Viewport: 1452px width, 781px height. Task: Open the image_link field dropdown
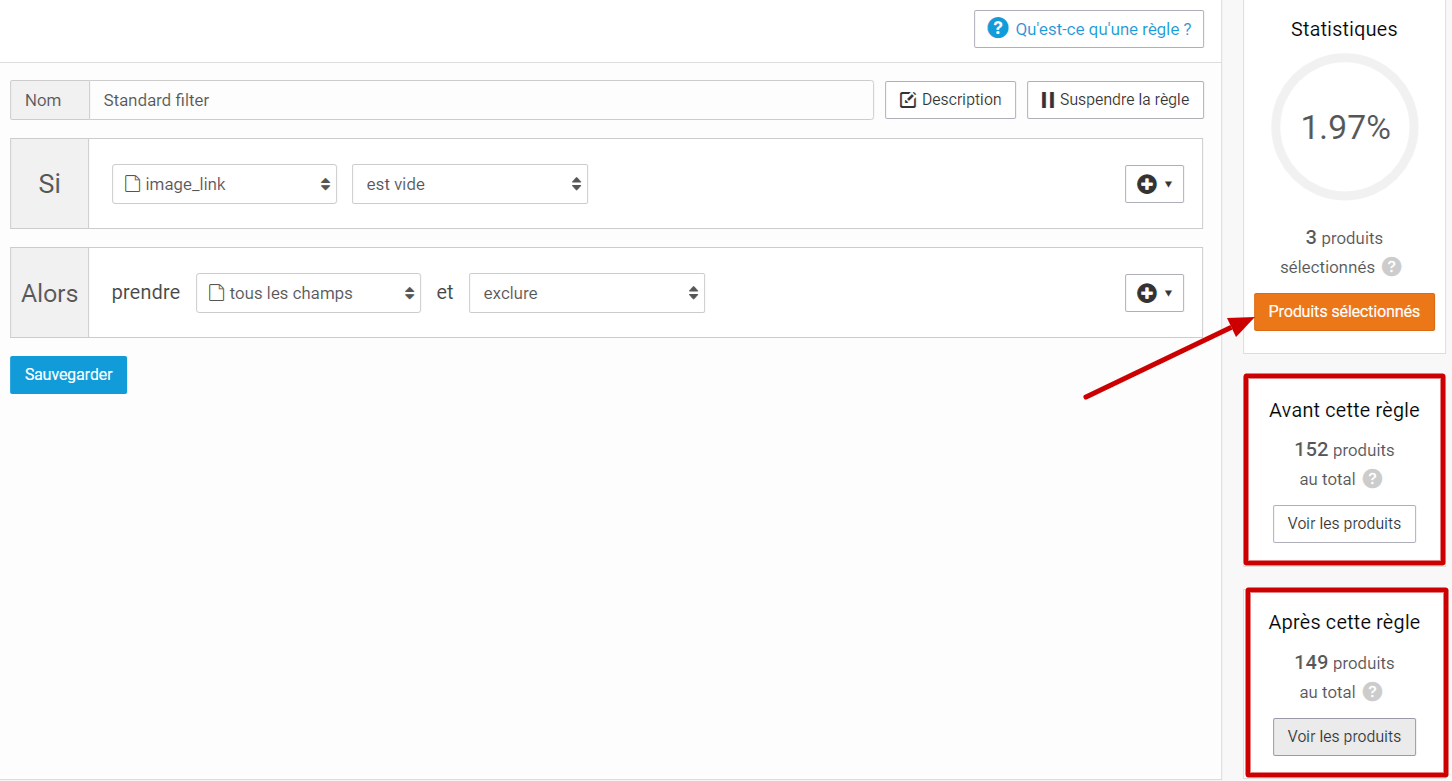point(224,184)
